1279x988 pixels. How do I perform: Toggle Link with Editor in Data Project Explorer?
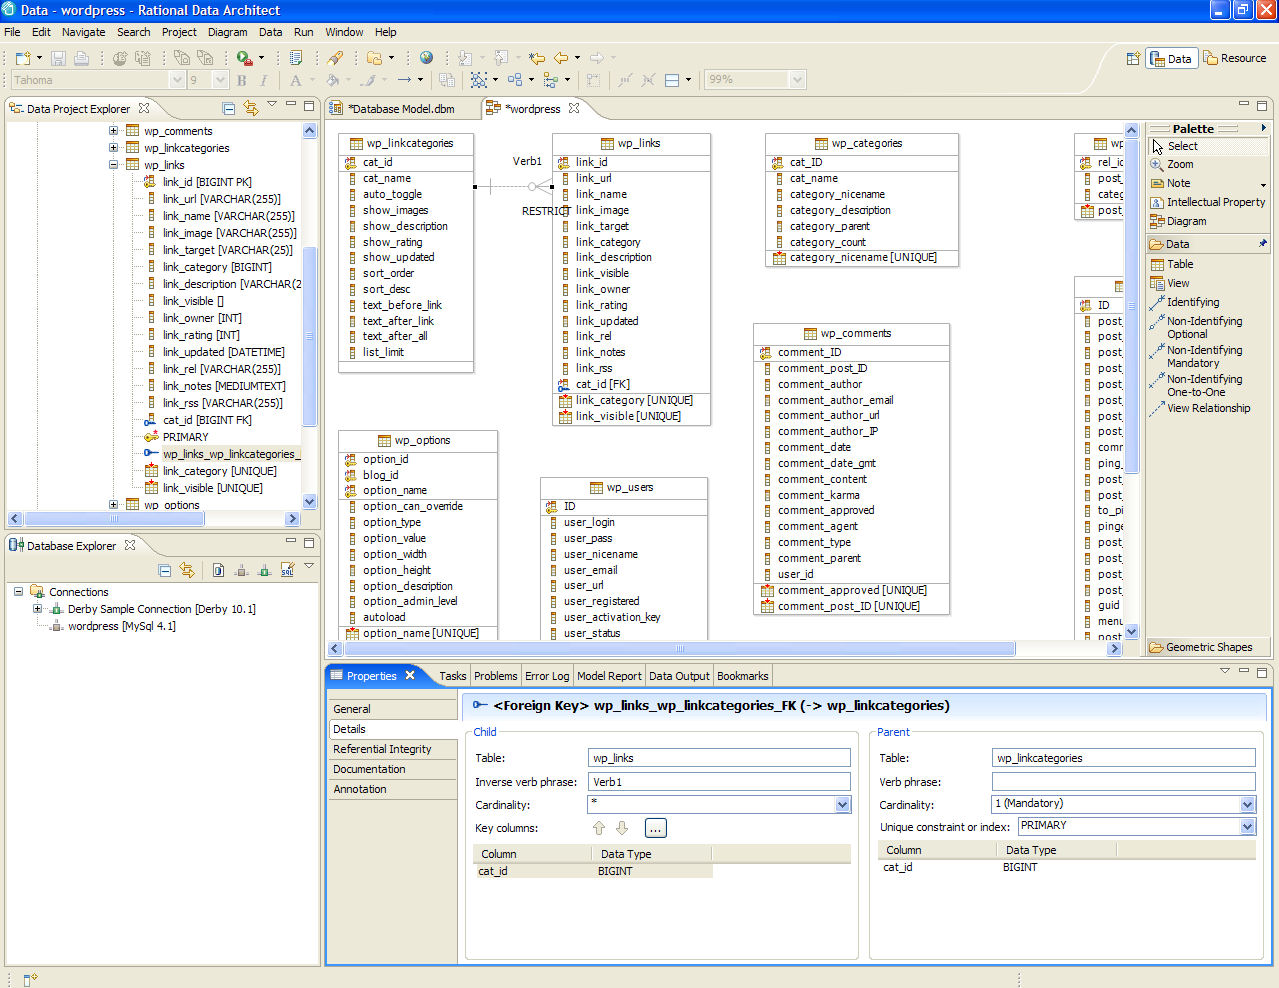tap(250, 108)
